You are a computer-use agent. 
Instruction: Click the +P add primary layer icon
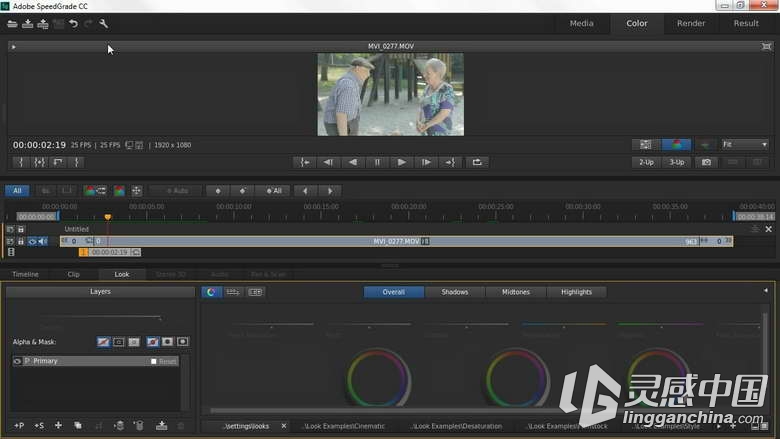click(19, 426)
